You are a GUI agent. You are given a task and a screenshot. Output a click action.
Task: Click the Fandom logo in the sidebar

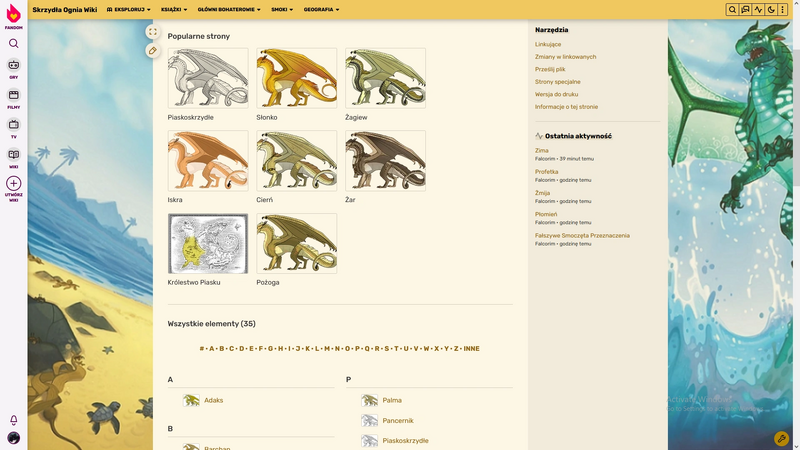pos(13,12)
